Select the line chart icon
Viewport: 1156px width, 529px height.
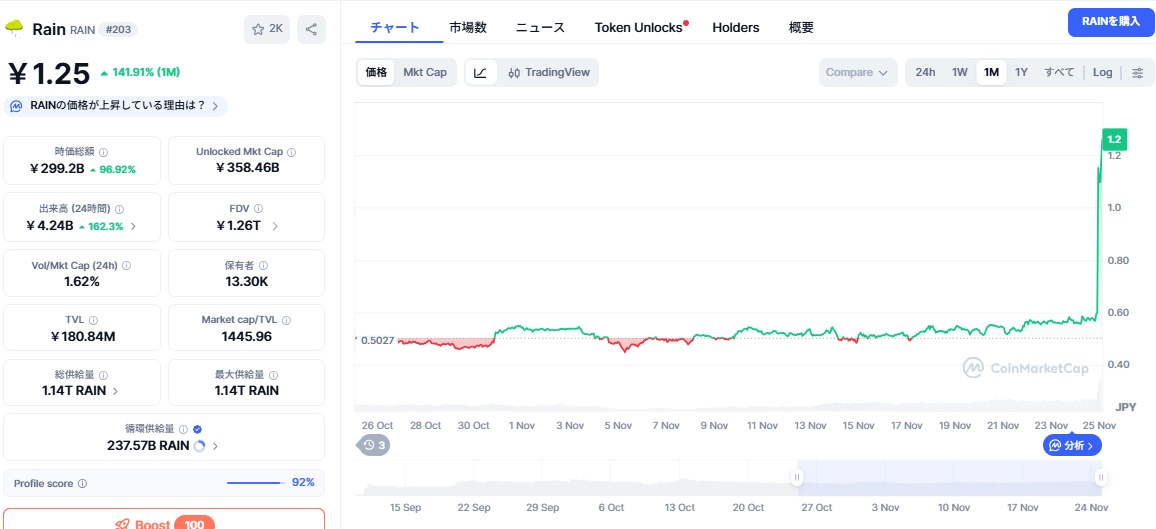point(480,72)
